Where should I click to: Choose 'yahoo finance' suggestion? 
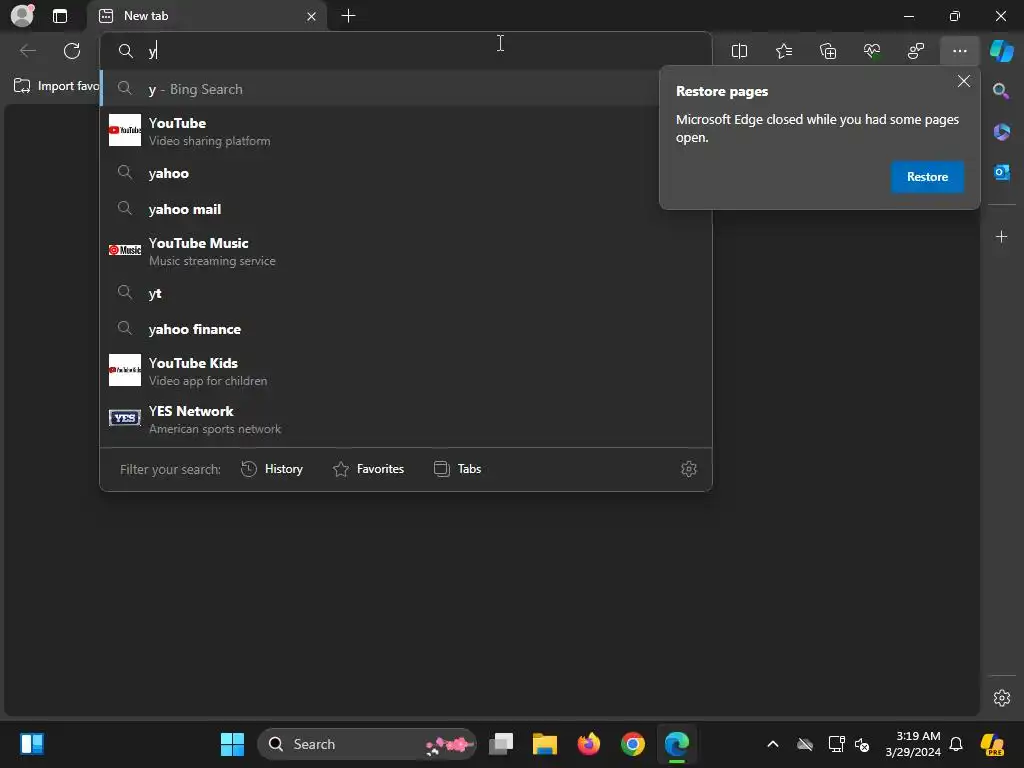[405, 329]
